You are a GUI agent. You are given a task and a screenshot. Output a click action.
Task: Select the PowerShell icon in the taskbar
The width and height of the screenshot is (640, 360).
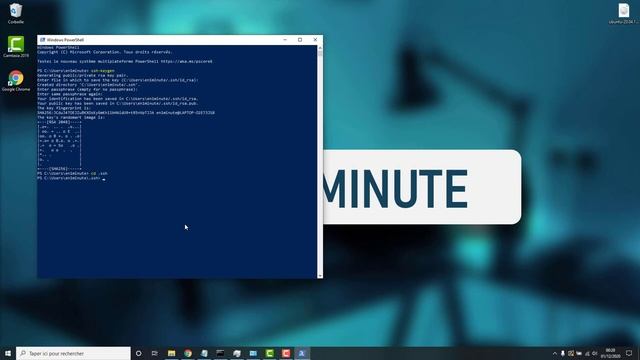302,353
